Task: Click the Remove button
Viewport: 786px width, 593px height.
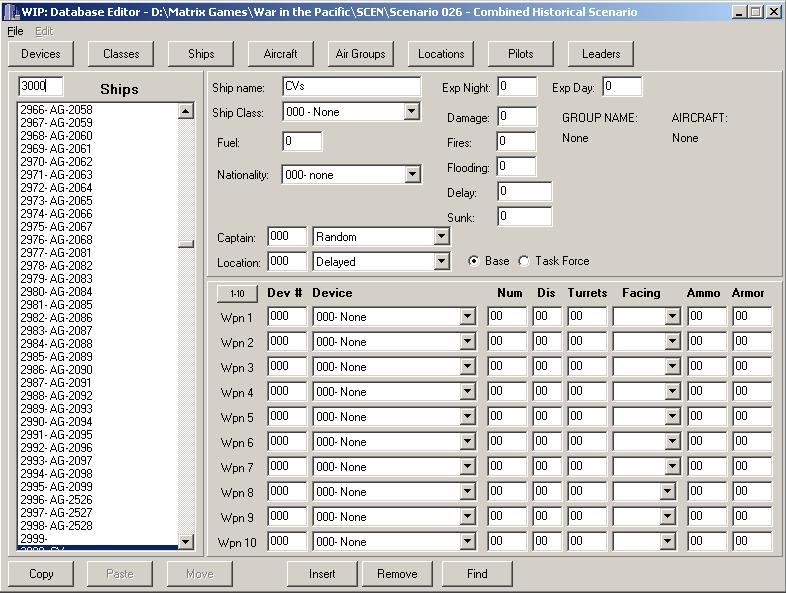Action: tap(397, 573)
